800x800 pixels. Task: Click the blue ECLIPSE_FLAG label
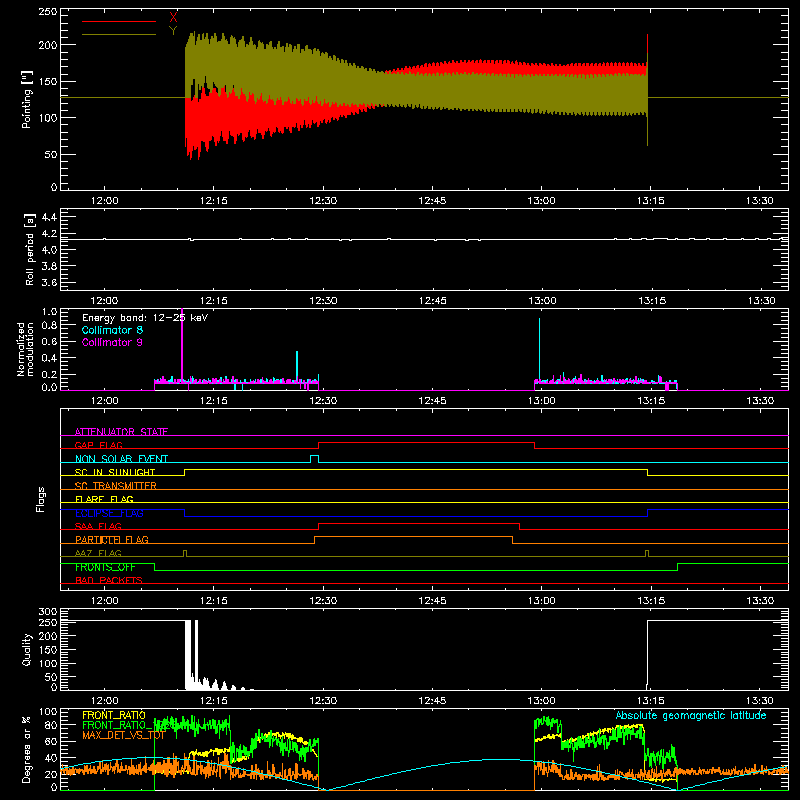109,513
